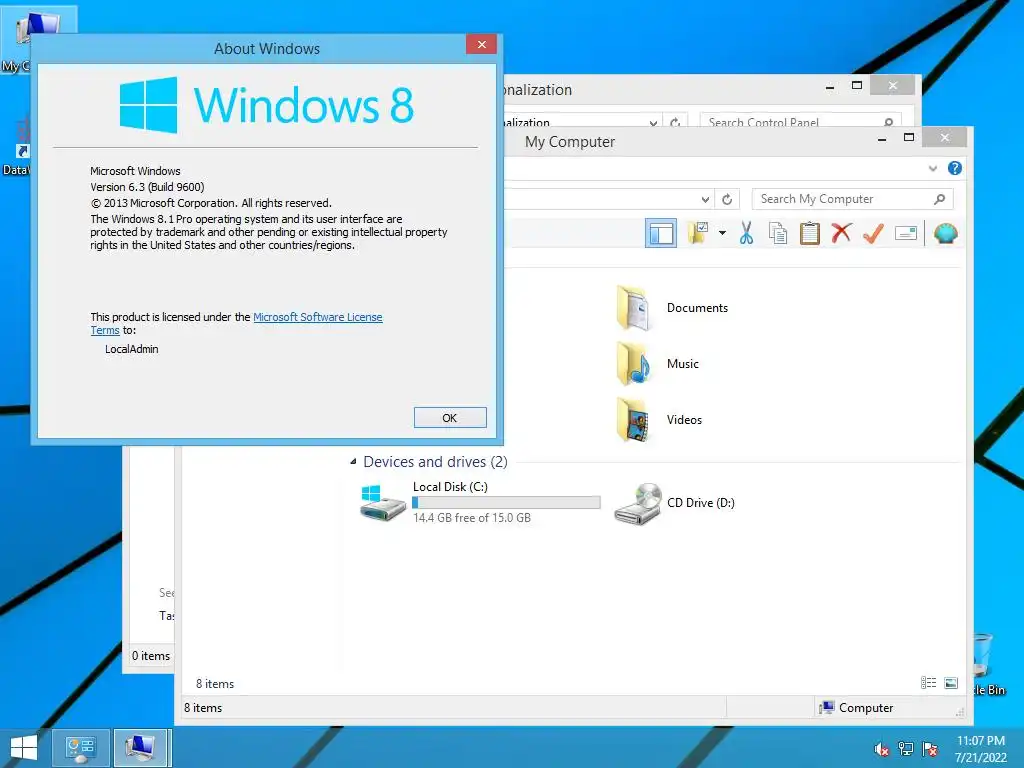The height and width of the screenshot is (768, 1024).
Task: Select the CD Drive (D:)
Action: pos(675,503)
